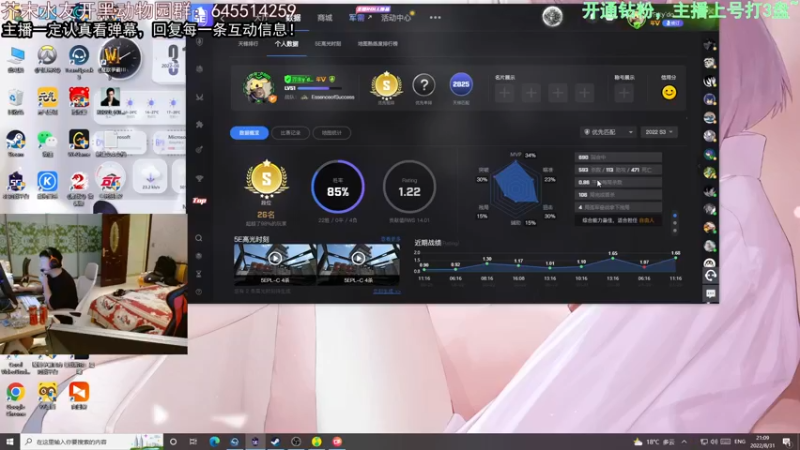Viewport: 800px width, 450px height.
Task: Switch to the 个人数据 tab
Action: [286, 44]
